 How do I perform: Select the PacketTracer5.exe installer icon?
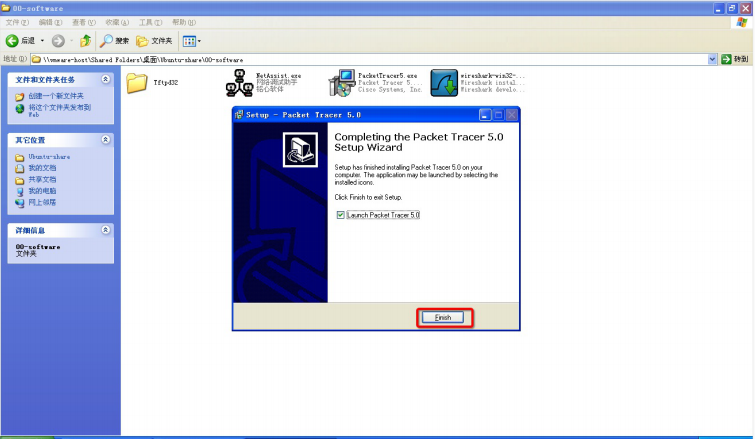(341, 83)
